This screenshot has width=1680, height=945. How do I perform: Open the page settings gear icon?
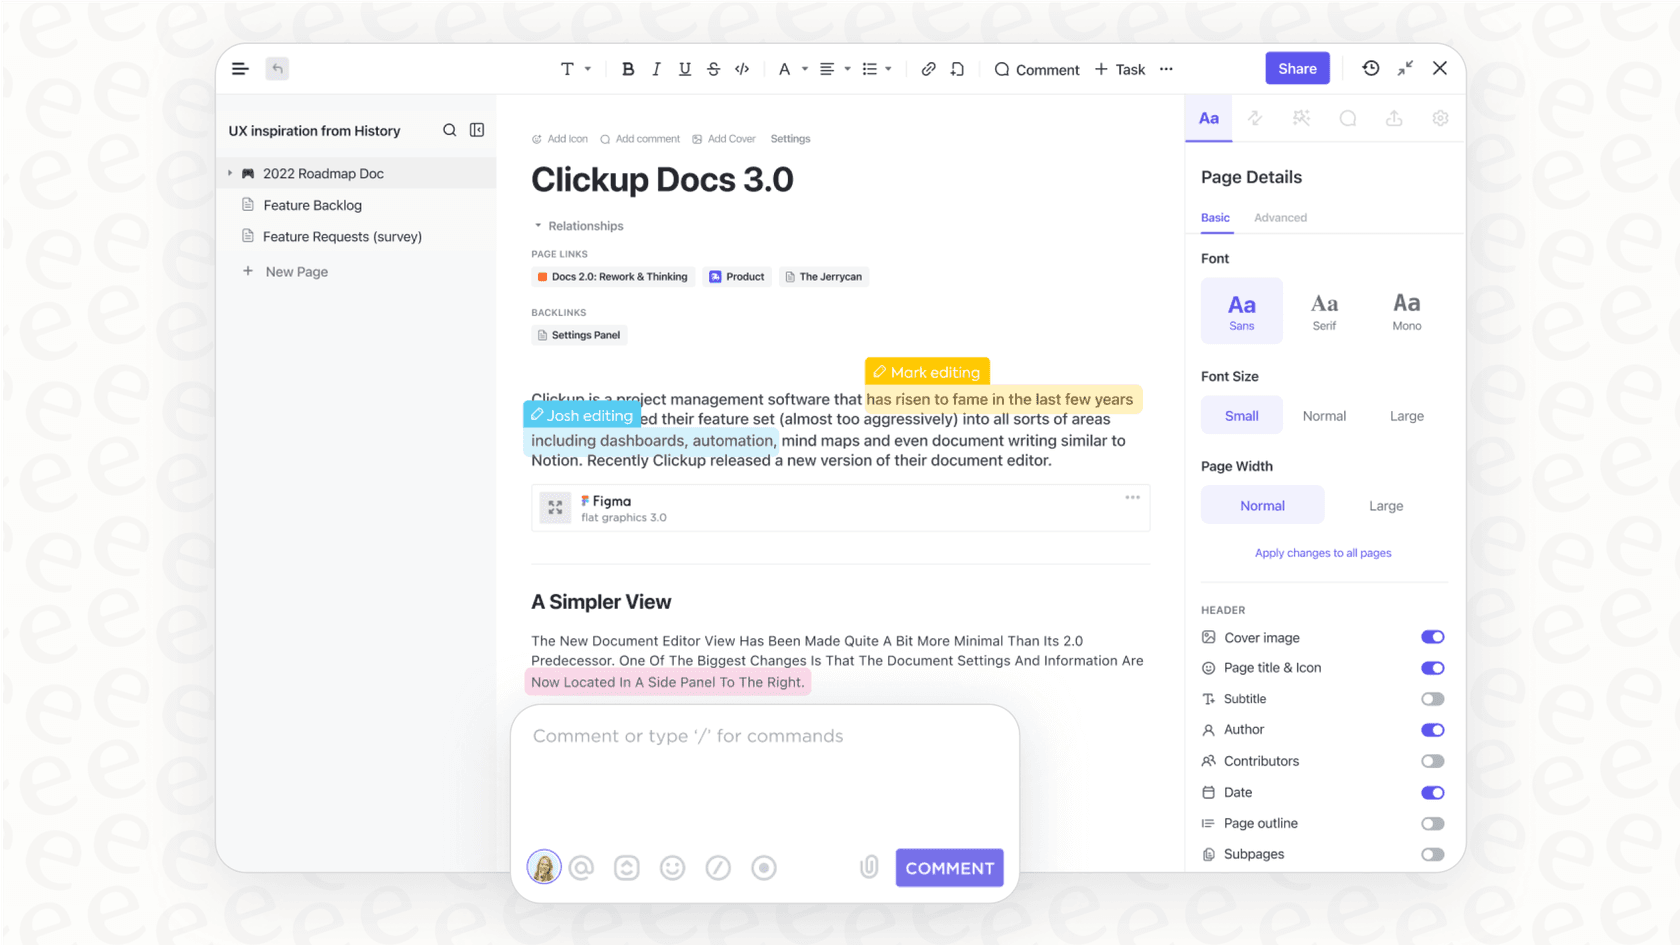pos(1440,118)
